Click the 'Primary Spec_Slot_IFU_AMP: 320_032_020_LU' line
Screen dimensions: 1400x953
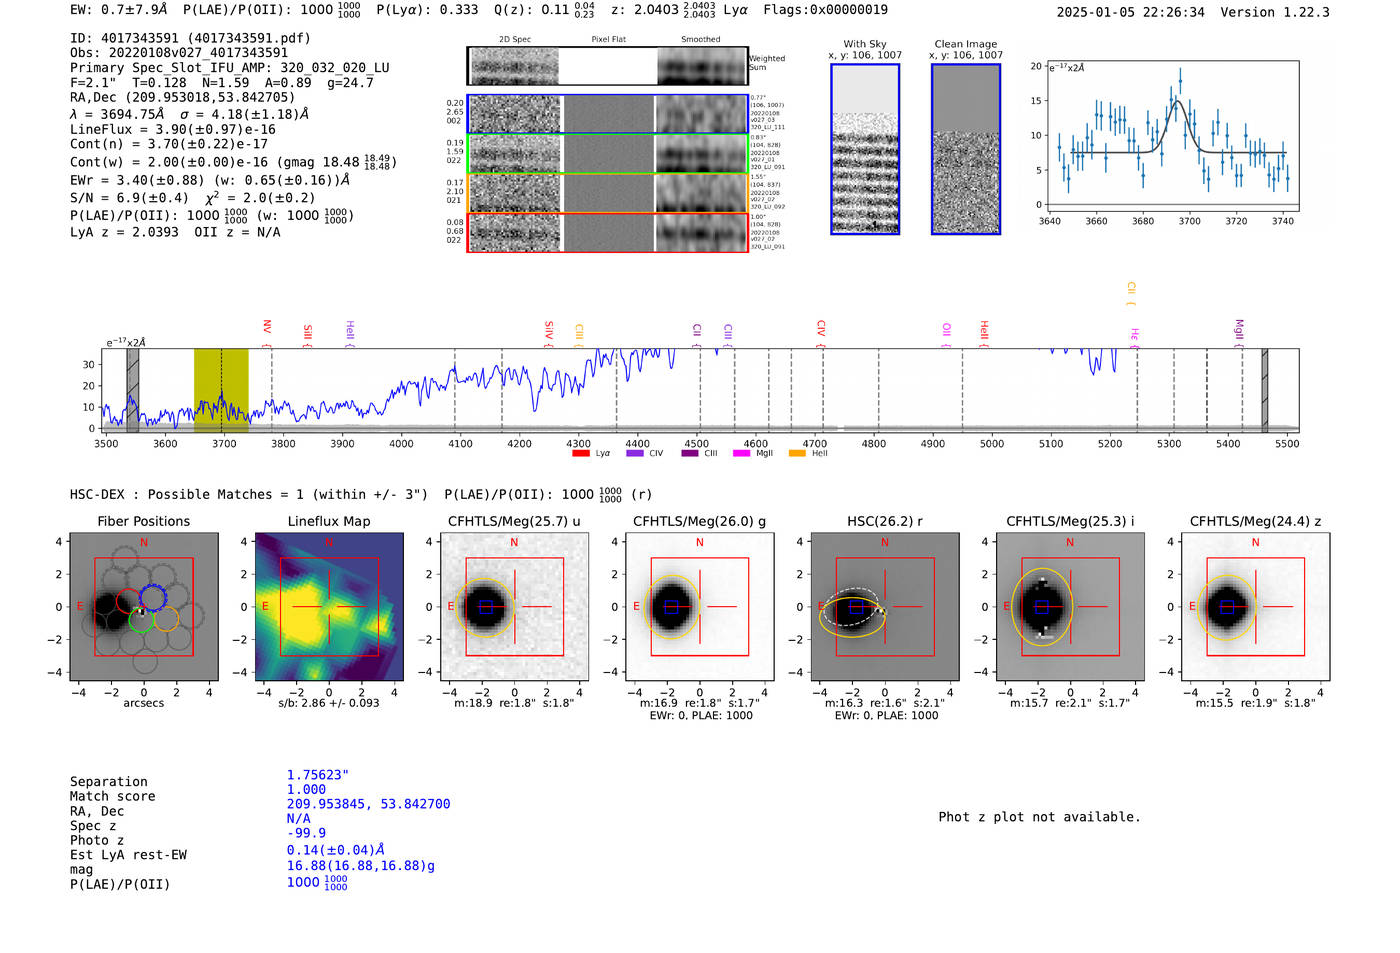[230, 68]
